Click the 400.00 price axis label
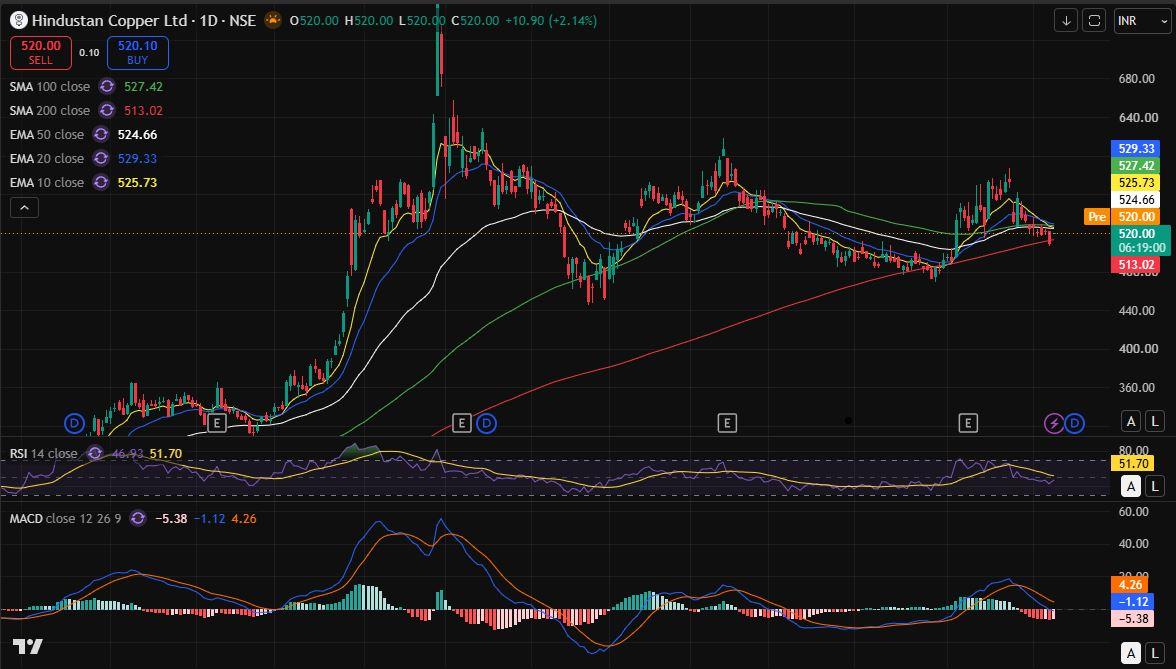The height and width of the screenshot is (669, 1176). pos(1136,349)
